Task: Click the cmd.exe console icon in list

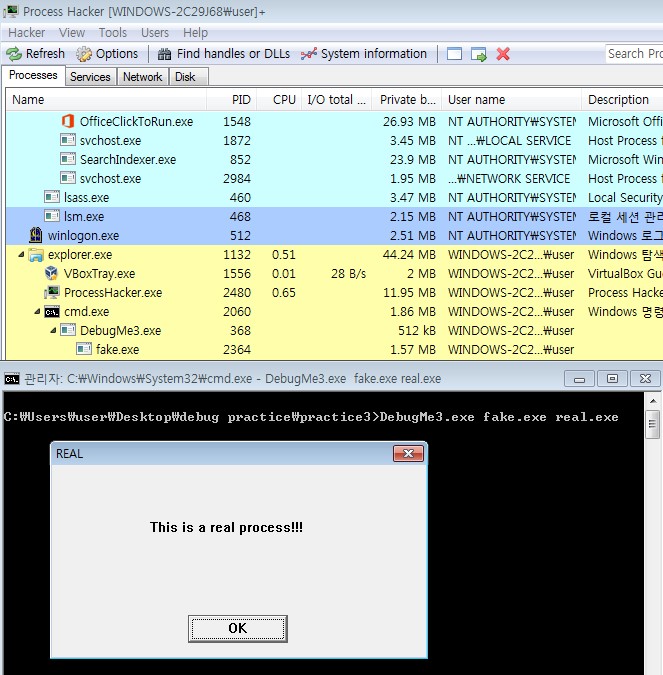Action: 52,312
